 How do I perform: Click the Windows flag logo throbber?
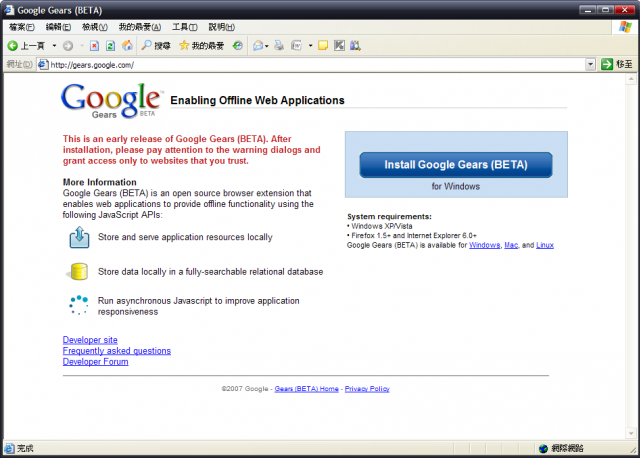pyautogui.click(x=624, y=27)
